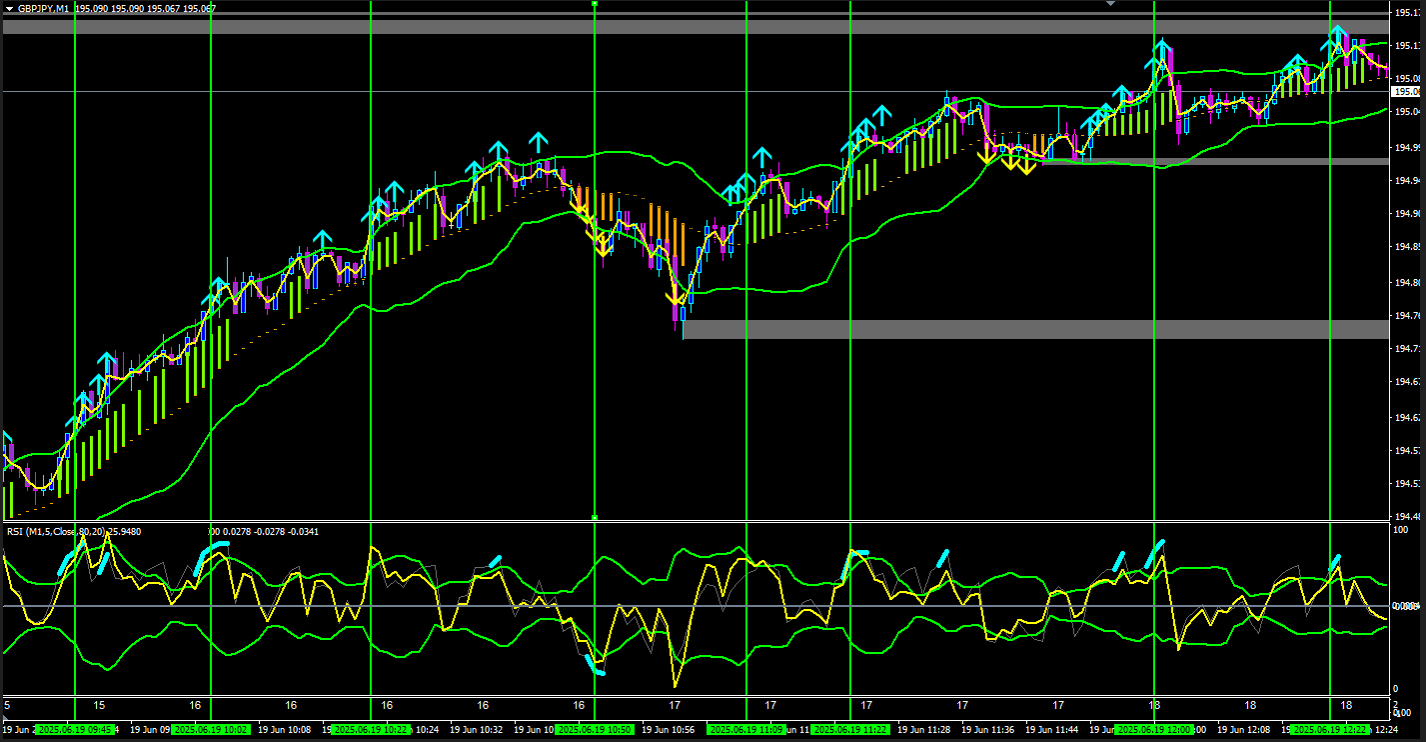Open the chart menu triangle beside GBPJPY,M1

9,8
